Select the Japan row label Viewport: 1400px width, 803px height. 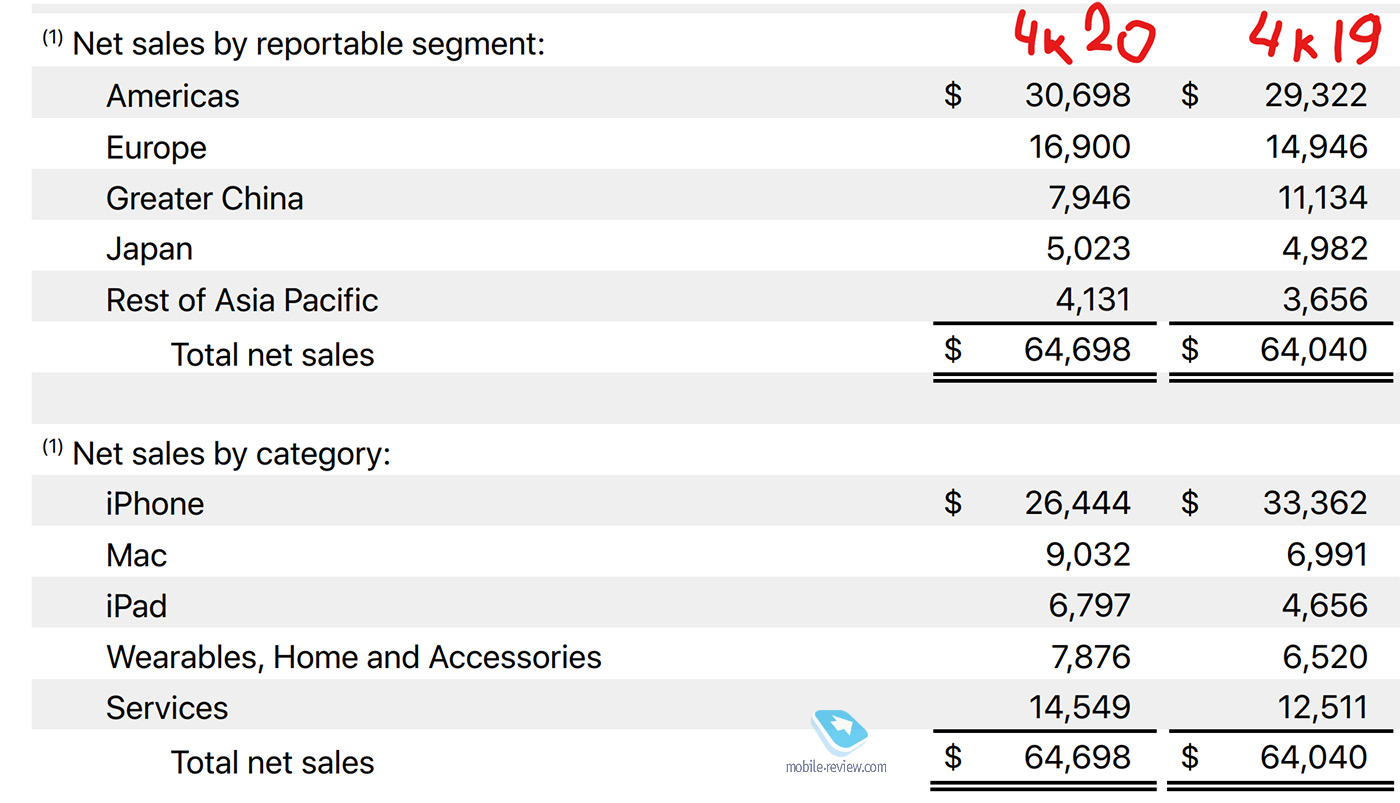(149, 249)
